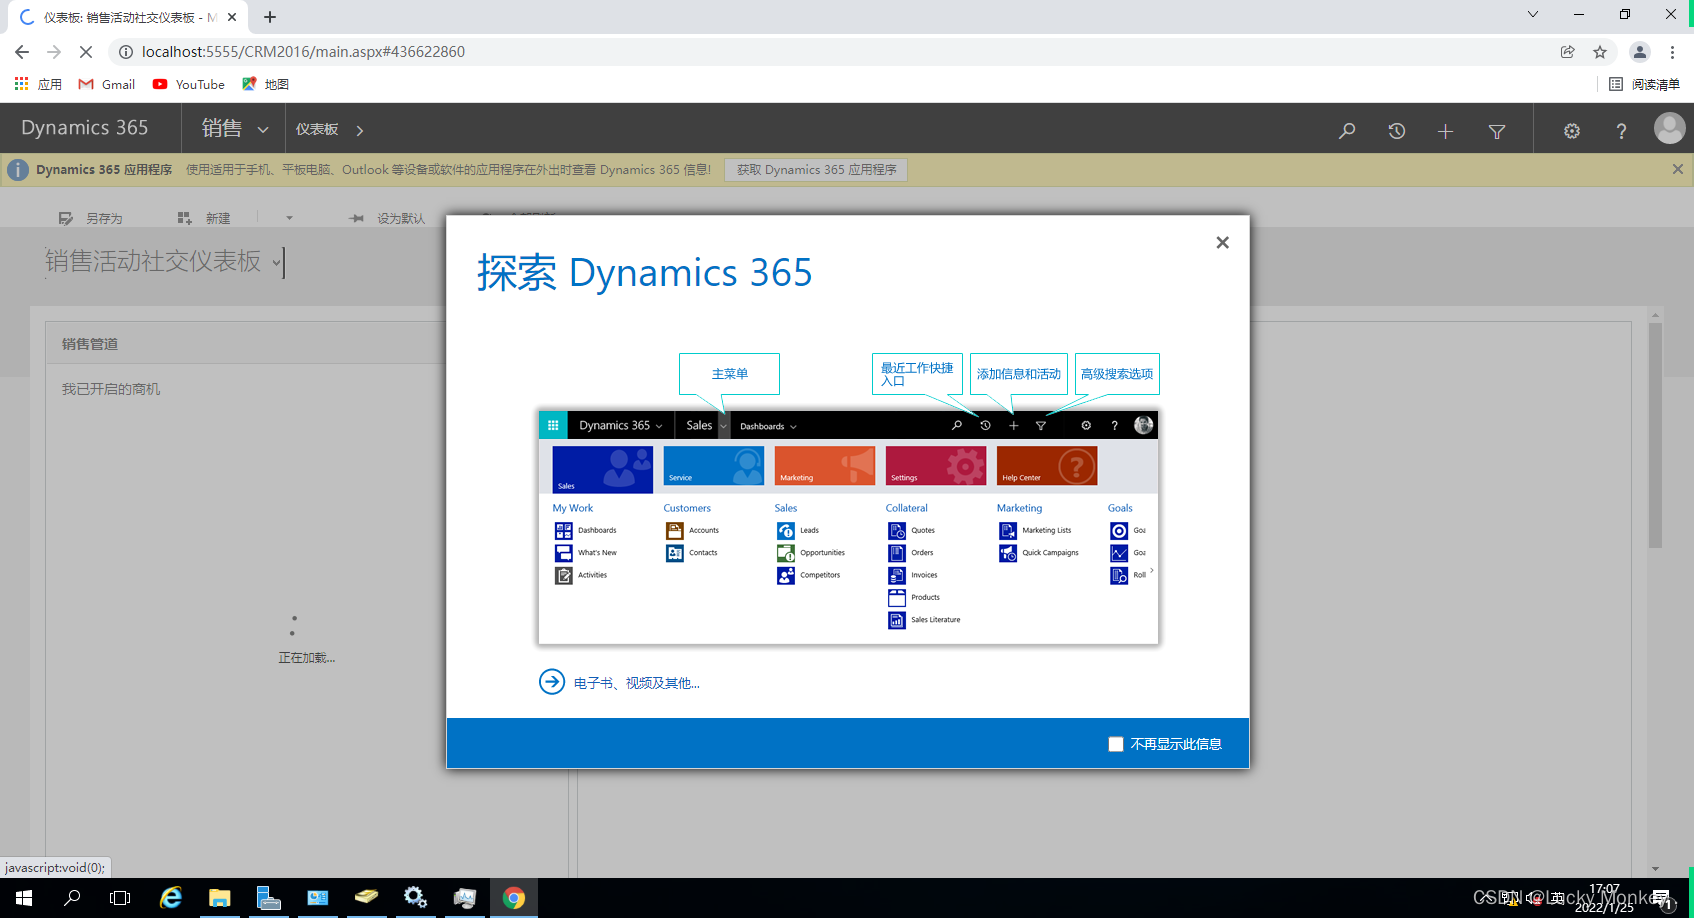Open the settings gear in Dynamics navbar
Screen dimensions: 1694x918
point(1572,131)
